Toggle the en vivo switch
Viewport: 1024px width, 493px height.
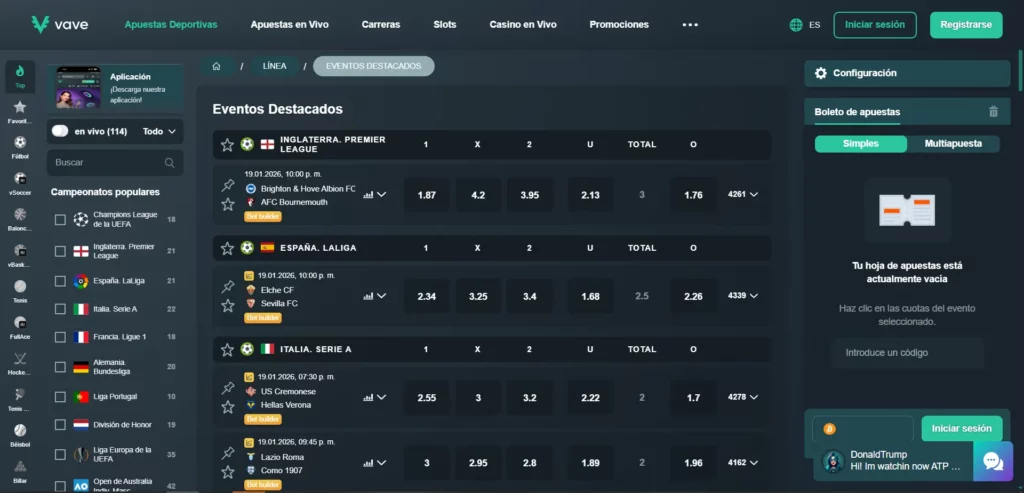click(x=60, y=131)
